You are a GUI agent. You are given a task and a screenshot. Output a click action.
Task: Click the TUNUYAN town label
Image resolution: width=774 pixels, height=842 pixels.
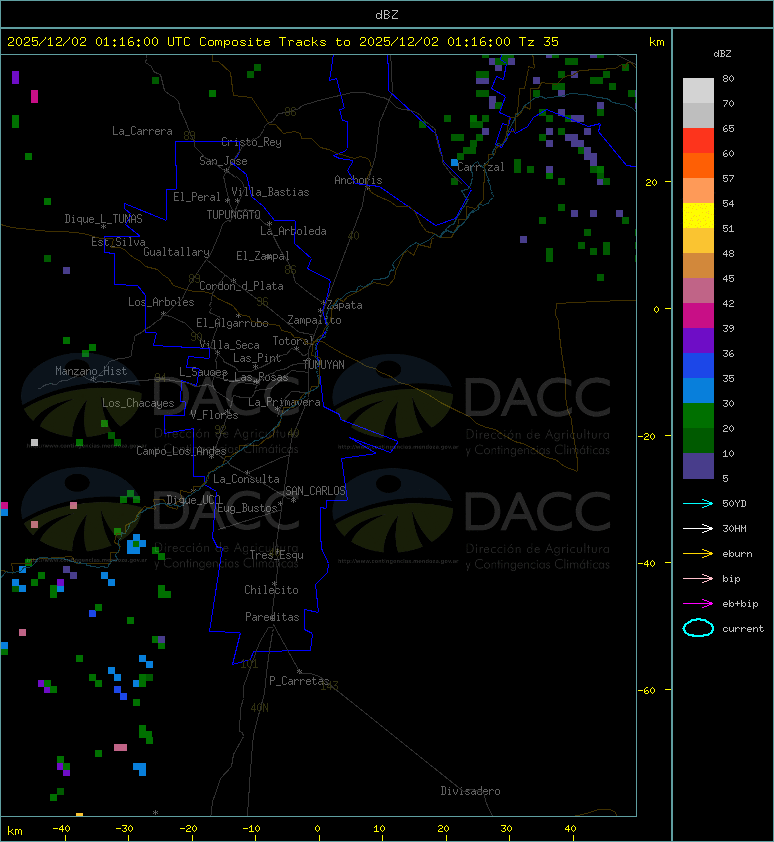[324, 365]
